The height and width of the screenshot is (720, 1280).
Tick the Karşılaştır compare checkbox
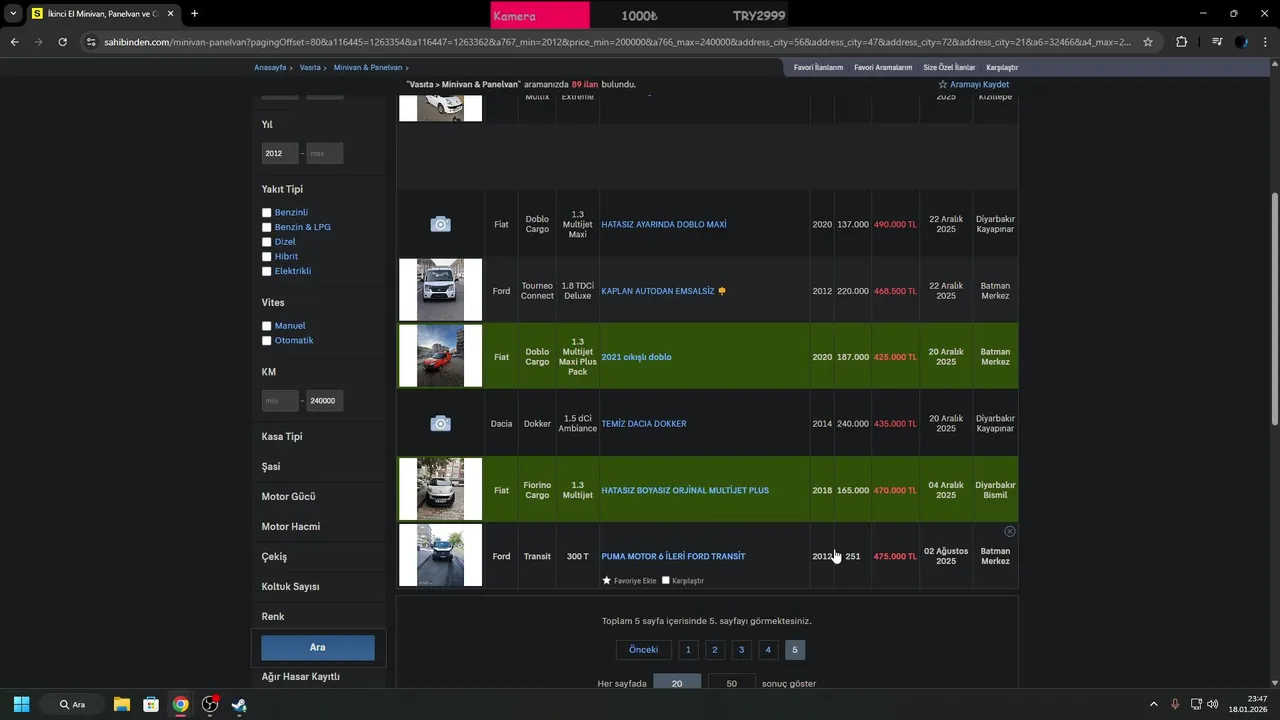point(666,580)
